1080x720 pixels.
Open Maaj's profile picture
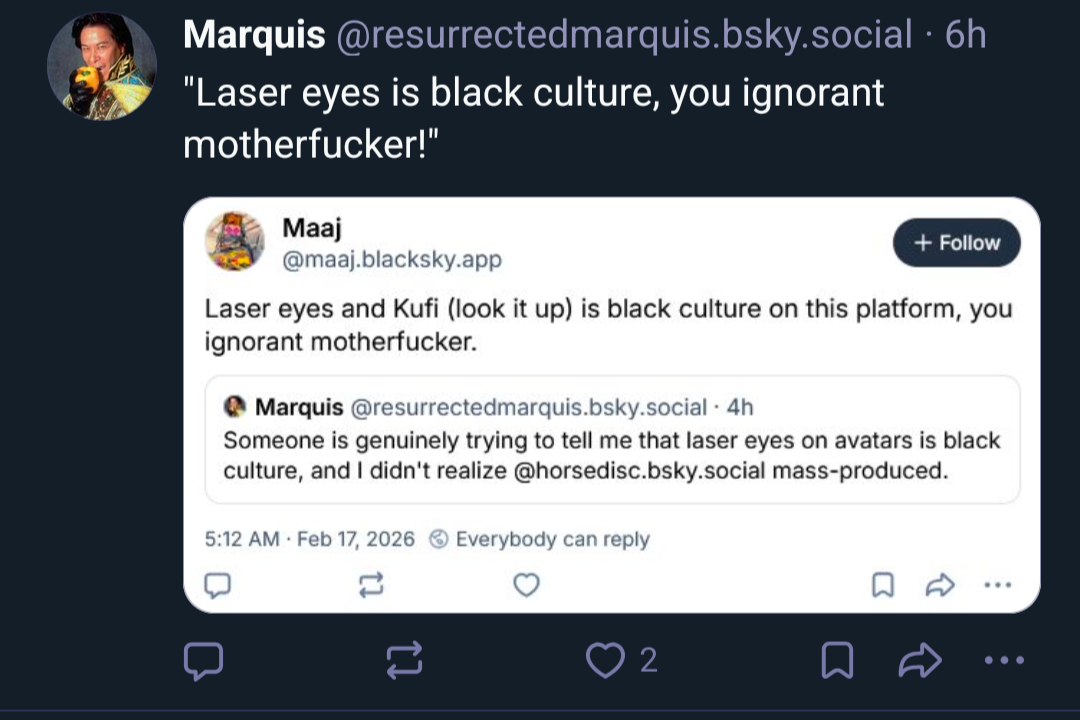click(x=235, y=241)
